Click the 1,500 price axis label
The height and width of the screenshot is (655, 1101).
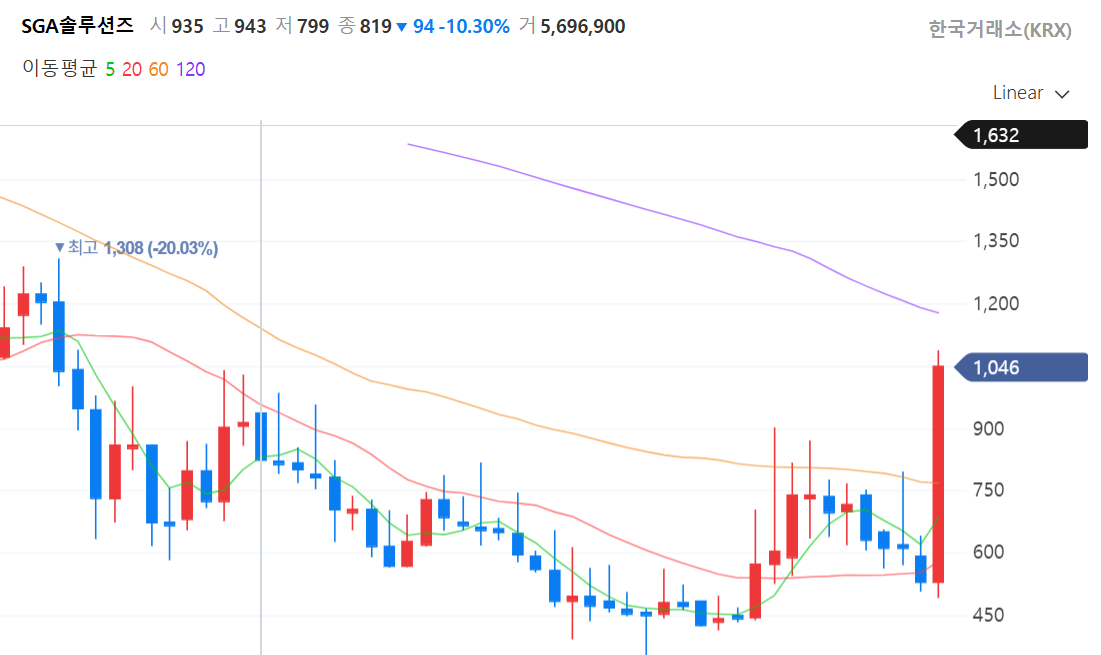[x=996, y=179]
